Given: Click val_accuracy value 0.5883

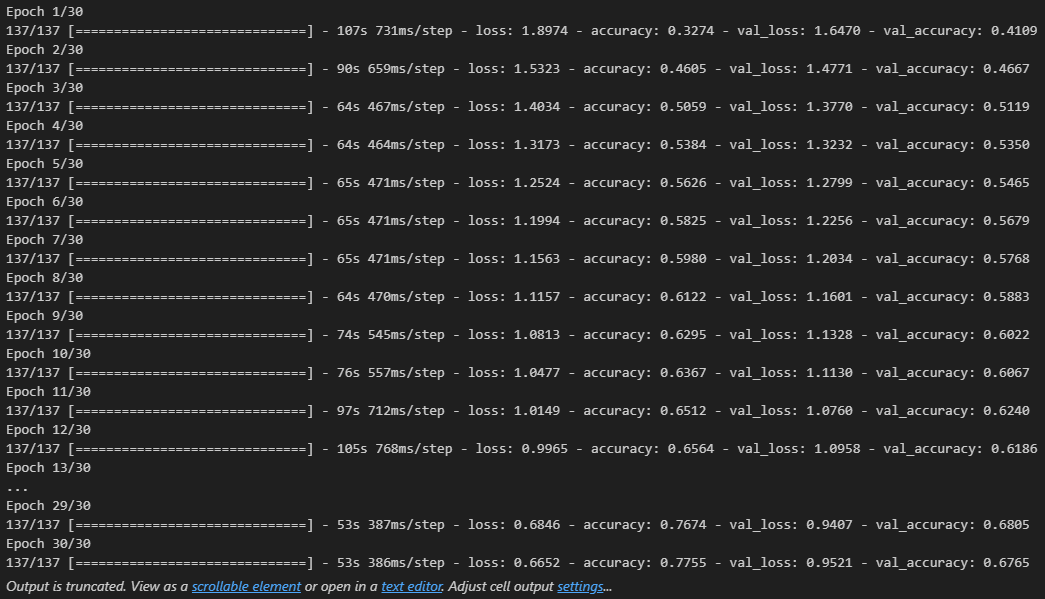Looking at the screenshot, I should pos(1006,297).
